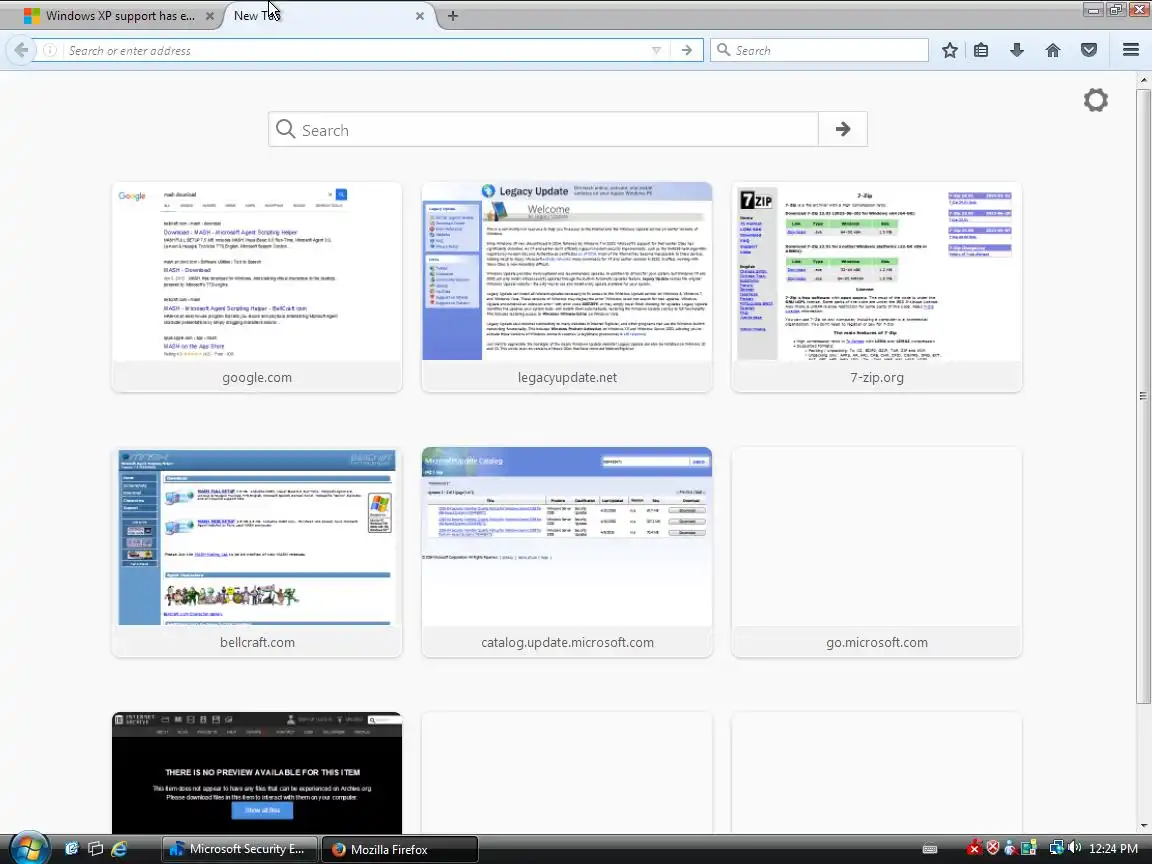Viewport: 1152px width, 864px height.
Task: Show site identity info icon in address bar
Action: click(x=50, y=50)
